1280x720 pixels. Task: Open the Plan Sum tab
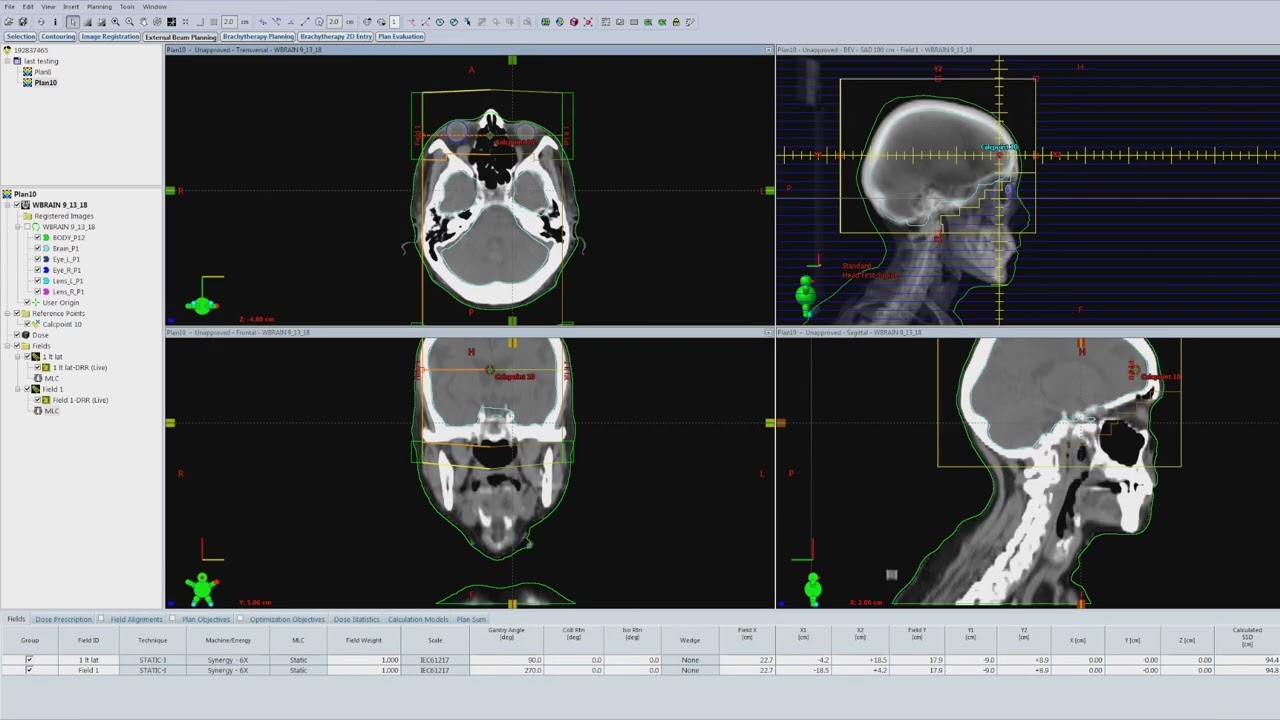click(471, 620)
